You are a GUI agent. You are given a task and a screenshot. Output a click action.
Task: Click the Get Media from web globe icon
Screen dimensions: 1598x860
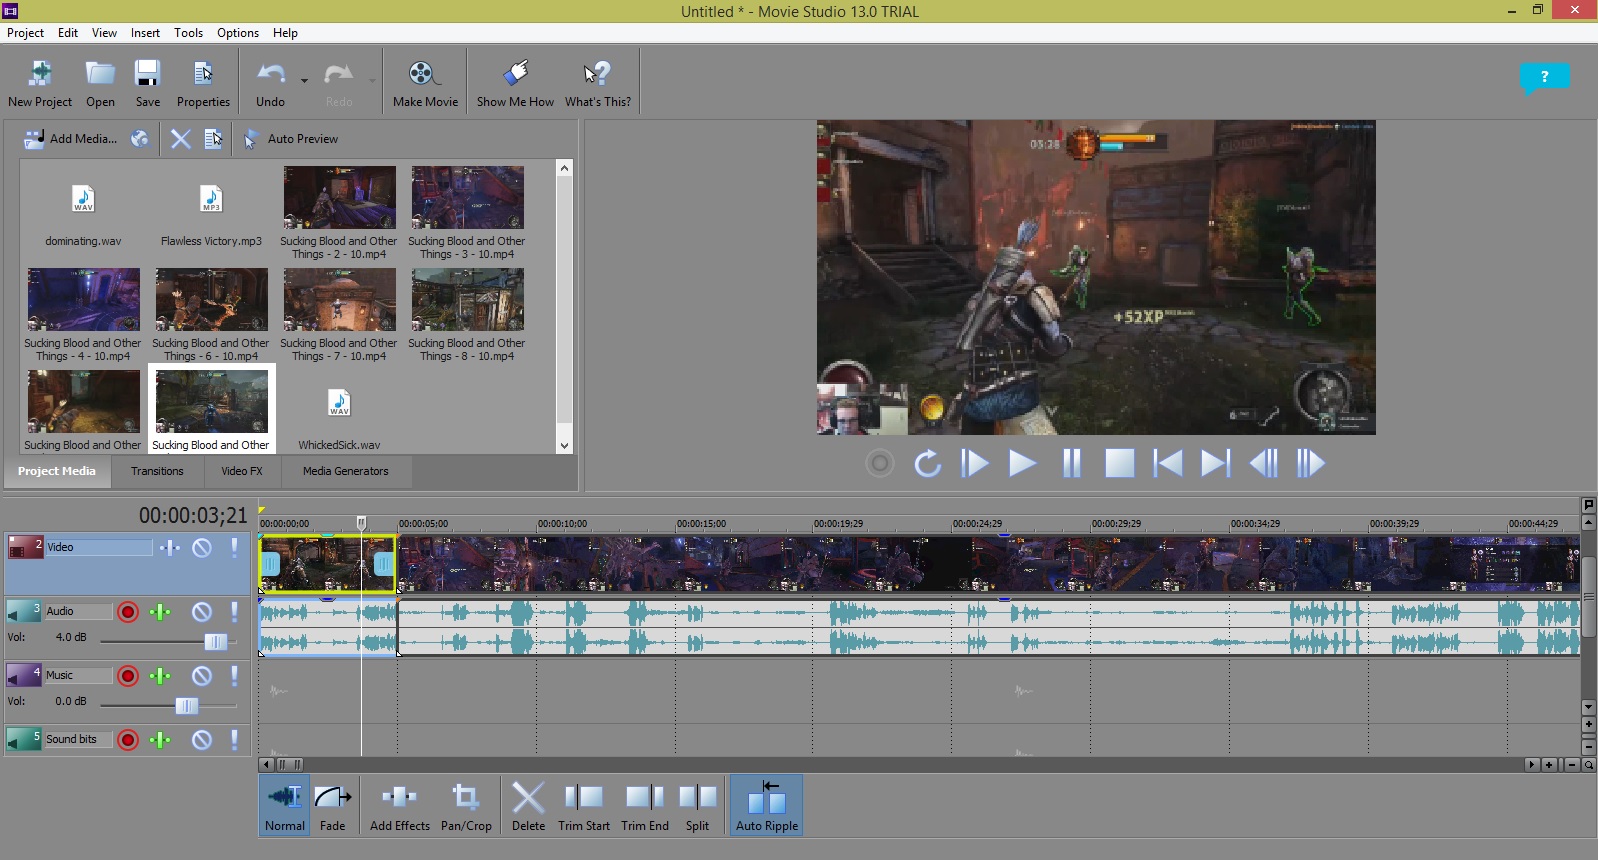140,139
